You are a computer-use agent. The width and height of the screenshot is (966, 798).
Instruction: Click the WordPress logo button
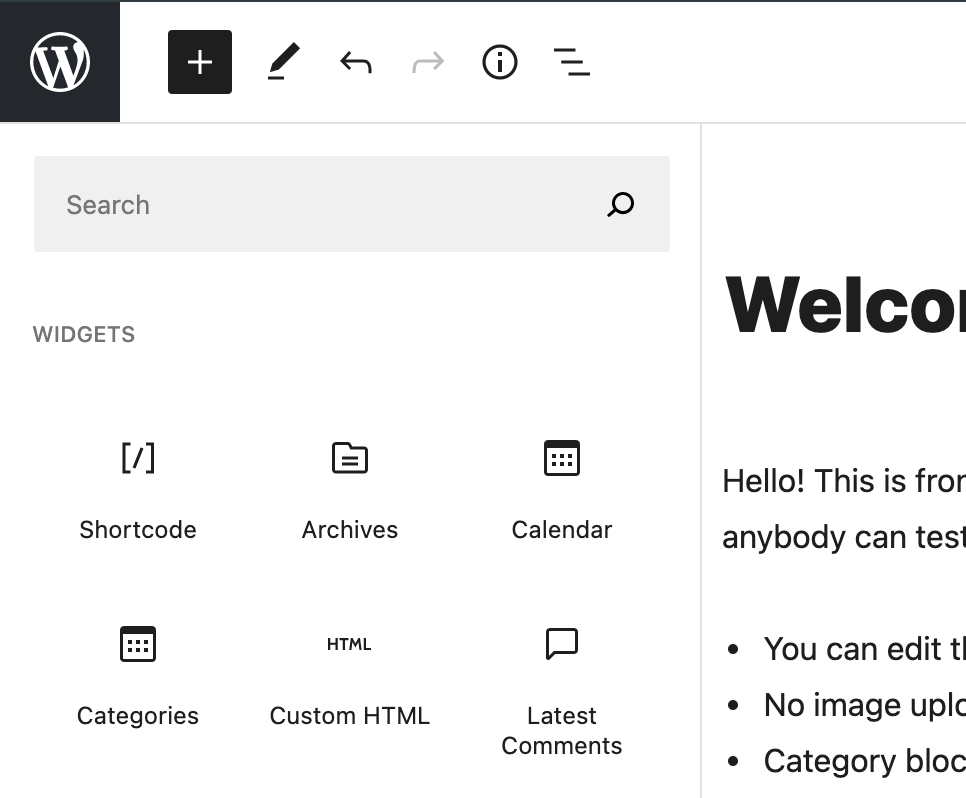tap(60, 62)
